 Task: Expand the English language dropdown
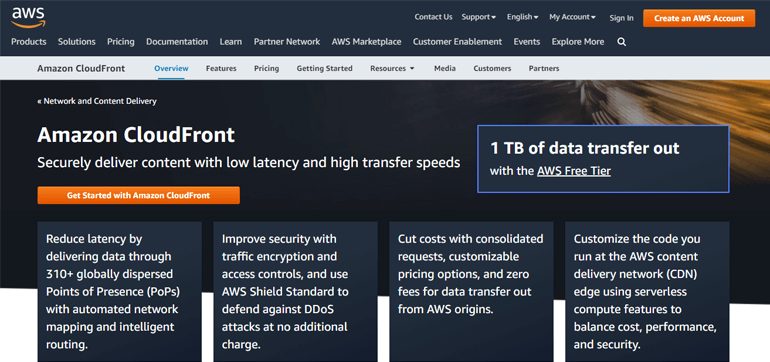coord(522,17)
